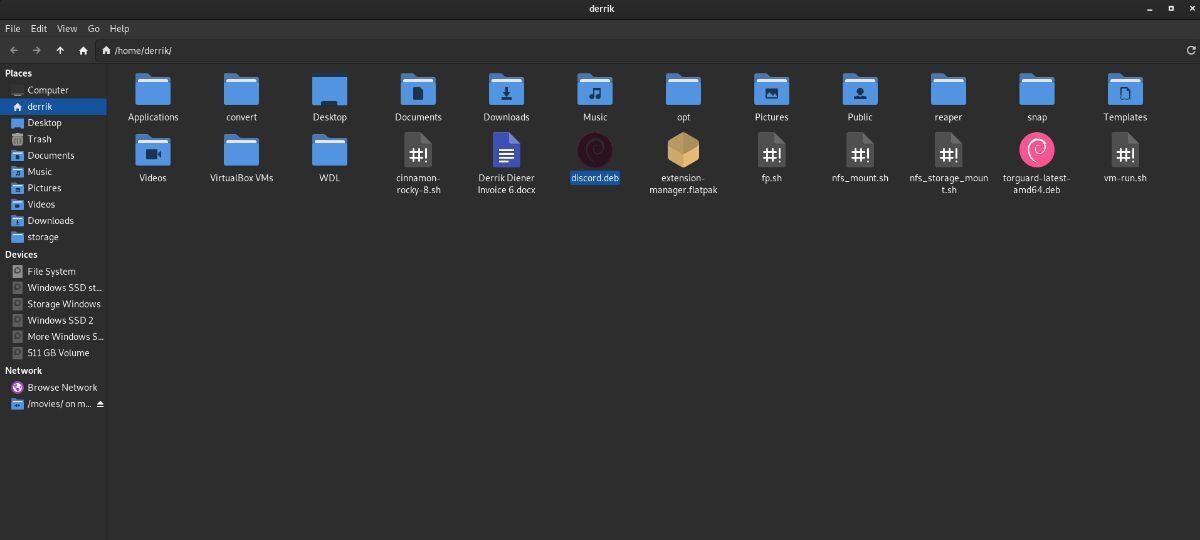Open the Public folder
The height and width of the screenshot is (540, 1200).
860,90
